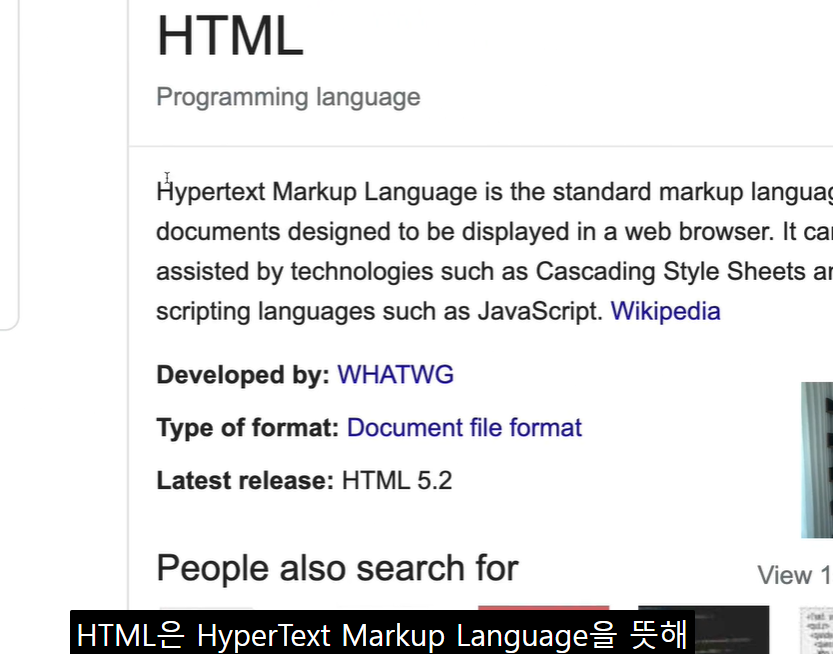Follow the Document file format link

[464, 428]
